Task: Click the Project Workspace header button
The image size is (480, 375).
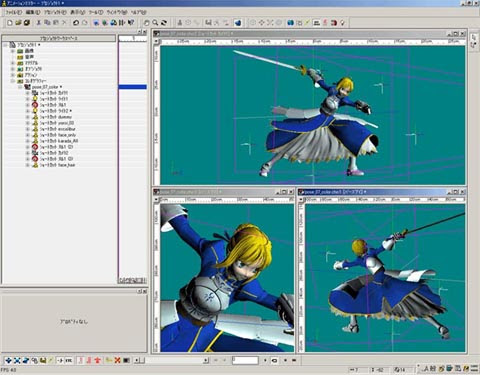Action: [59, 38]
